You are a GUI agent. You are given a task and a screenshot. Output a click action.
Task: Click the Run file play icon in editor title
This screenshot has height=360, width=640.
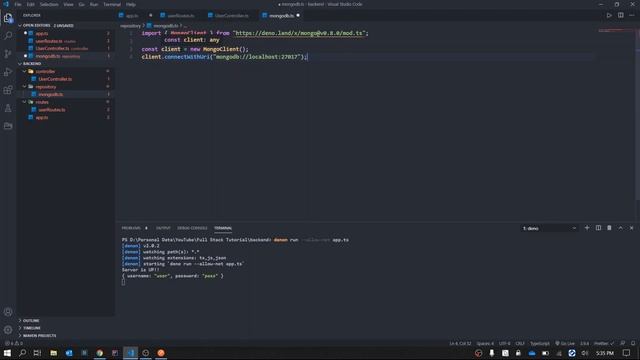[x=609, y=16]
